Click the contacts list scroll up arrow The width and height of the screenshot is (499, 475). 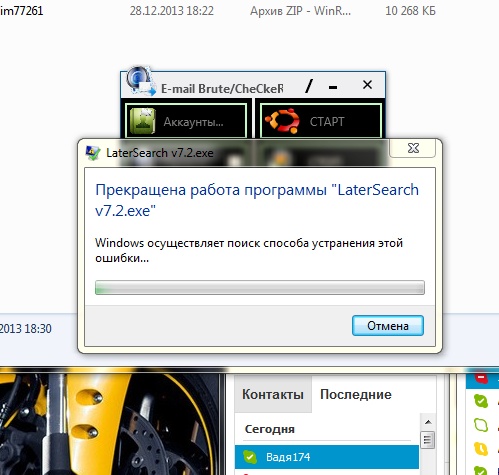(x=428, y=422)
